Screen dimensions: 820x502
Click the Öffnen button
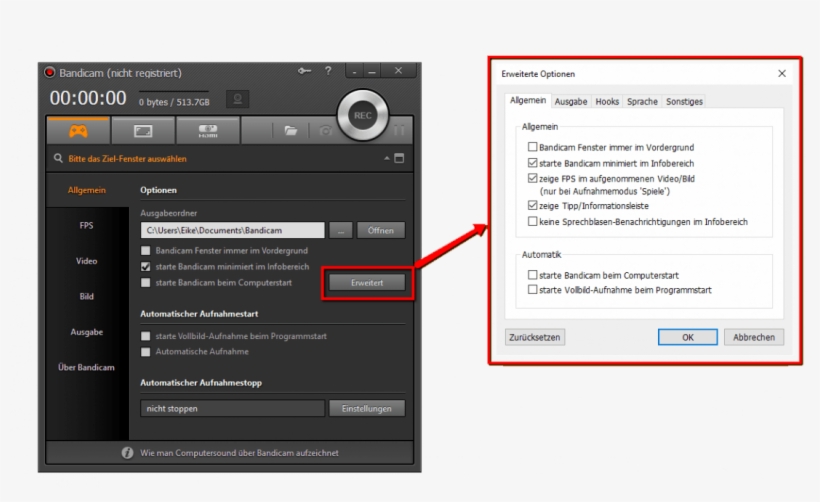[x=381, y=230]
